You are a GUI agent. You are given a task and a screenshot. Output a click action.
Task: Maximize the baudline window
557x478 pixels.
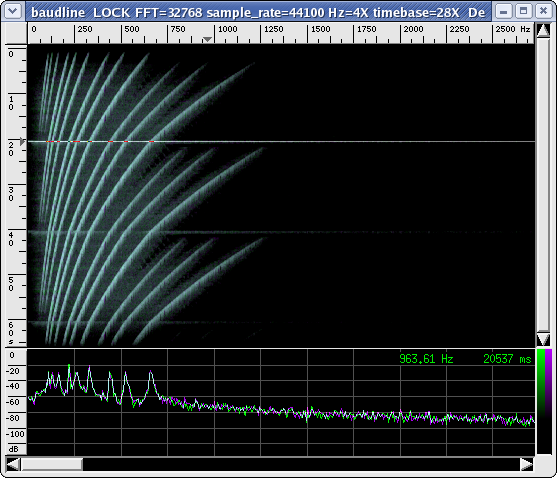[x=523, y=11]
